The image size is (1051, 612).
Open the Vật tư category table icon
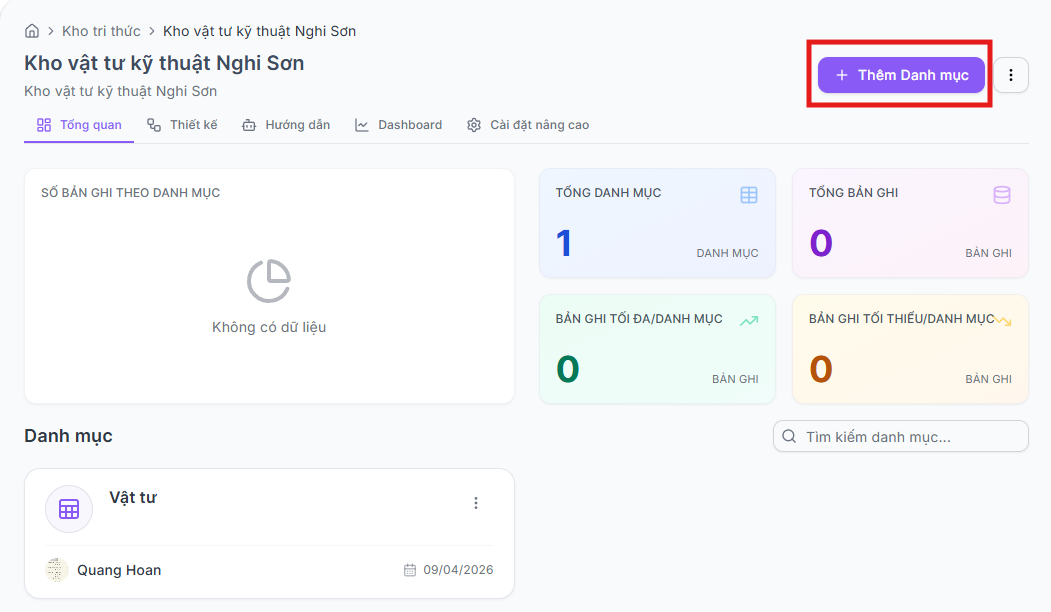pos(69,509)
